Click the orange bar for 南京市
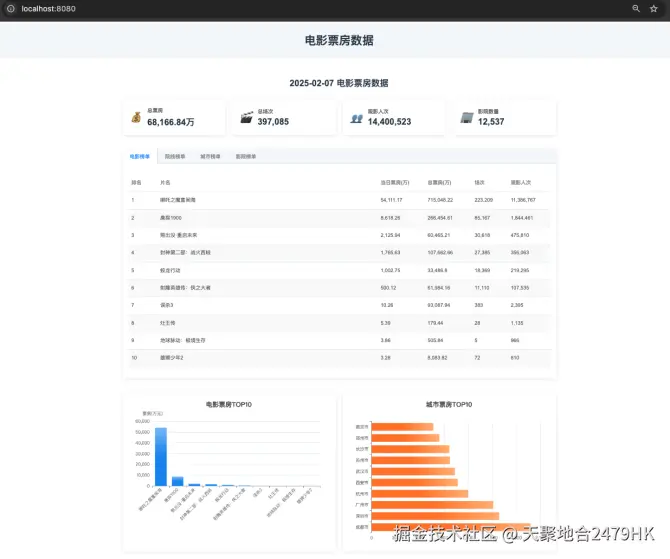Viewport: 670px width, 559px height. tap(403, 427)
